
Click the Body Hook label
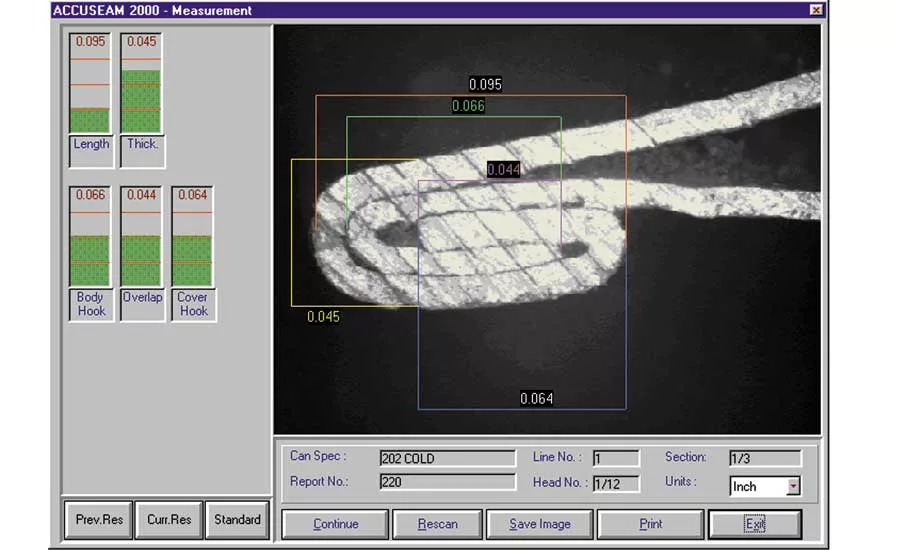pos(91,304)
